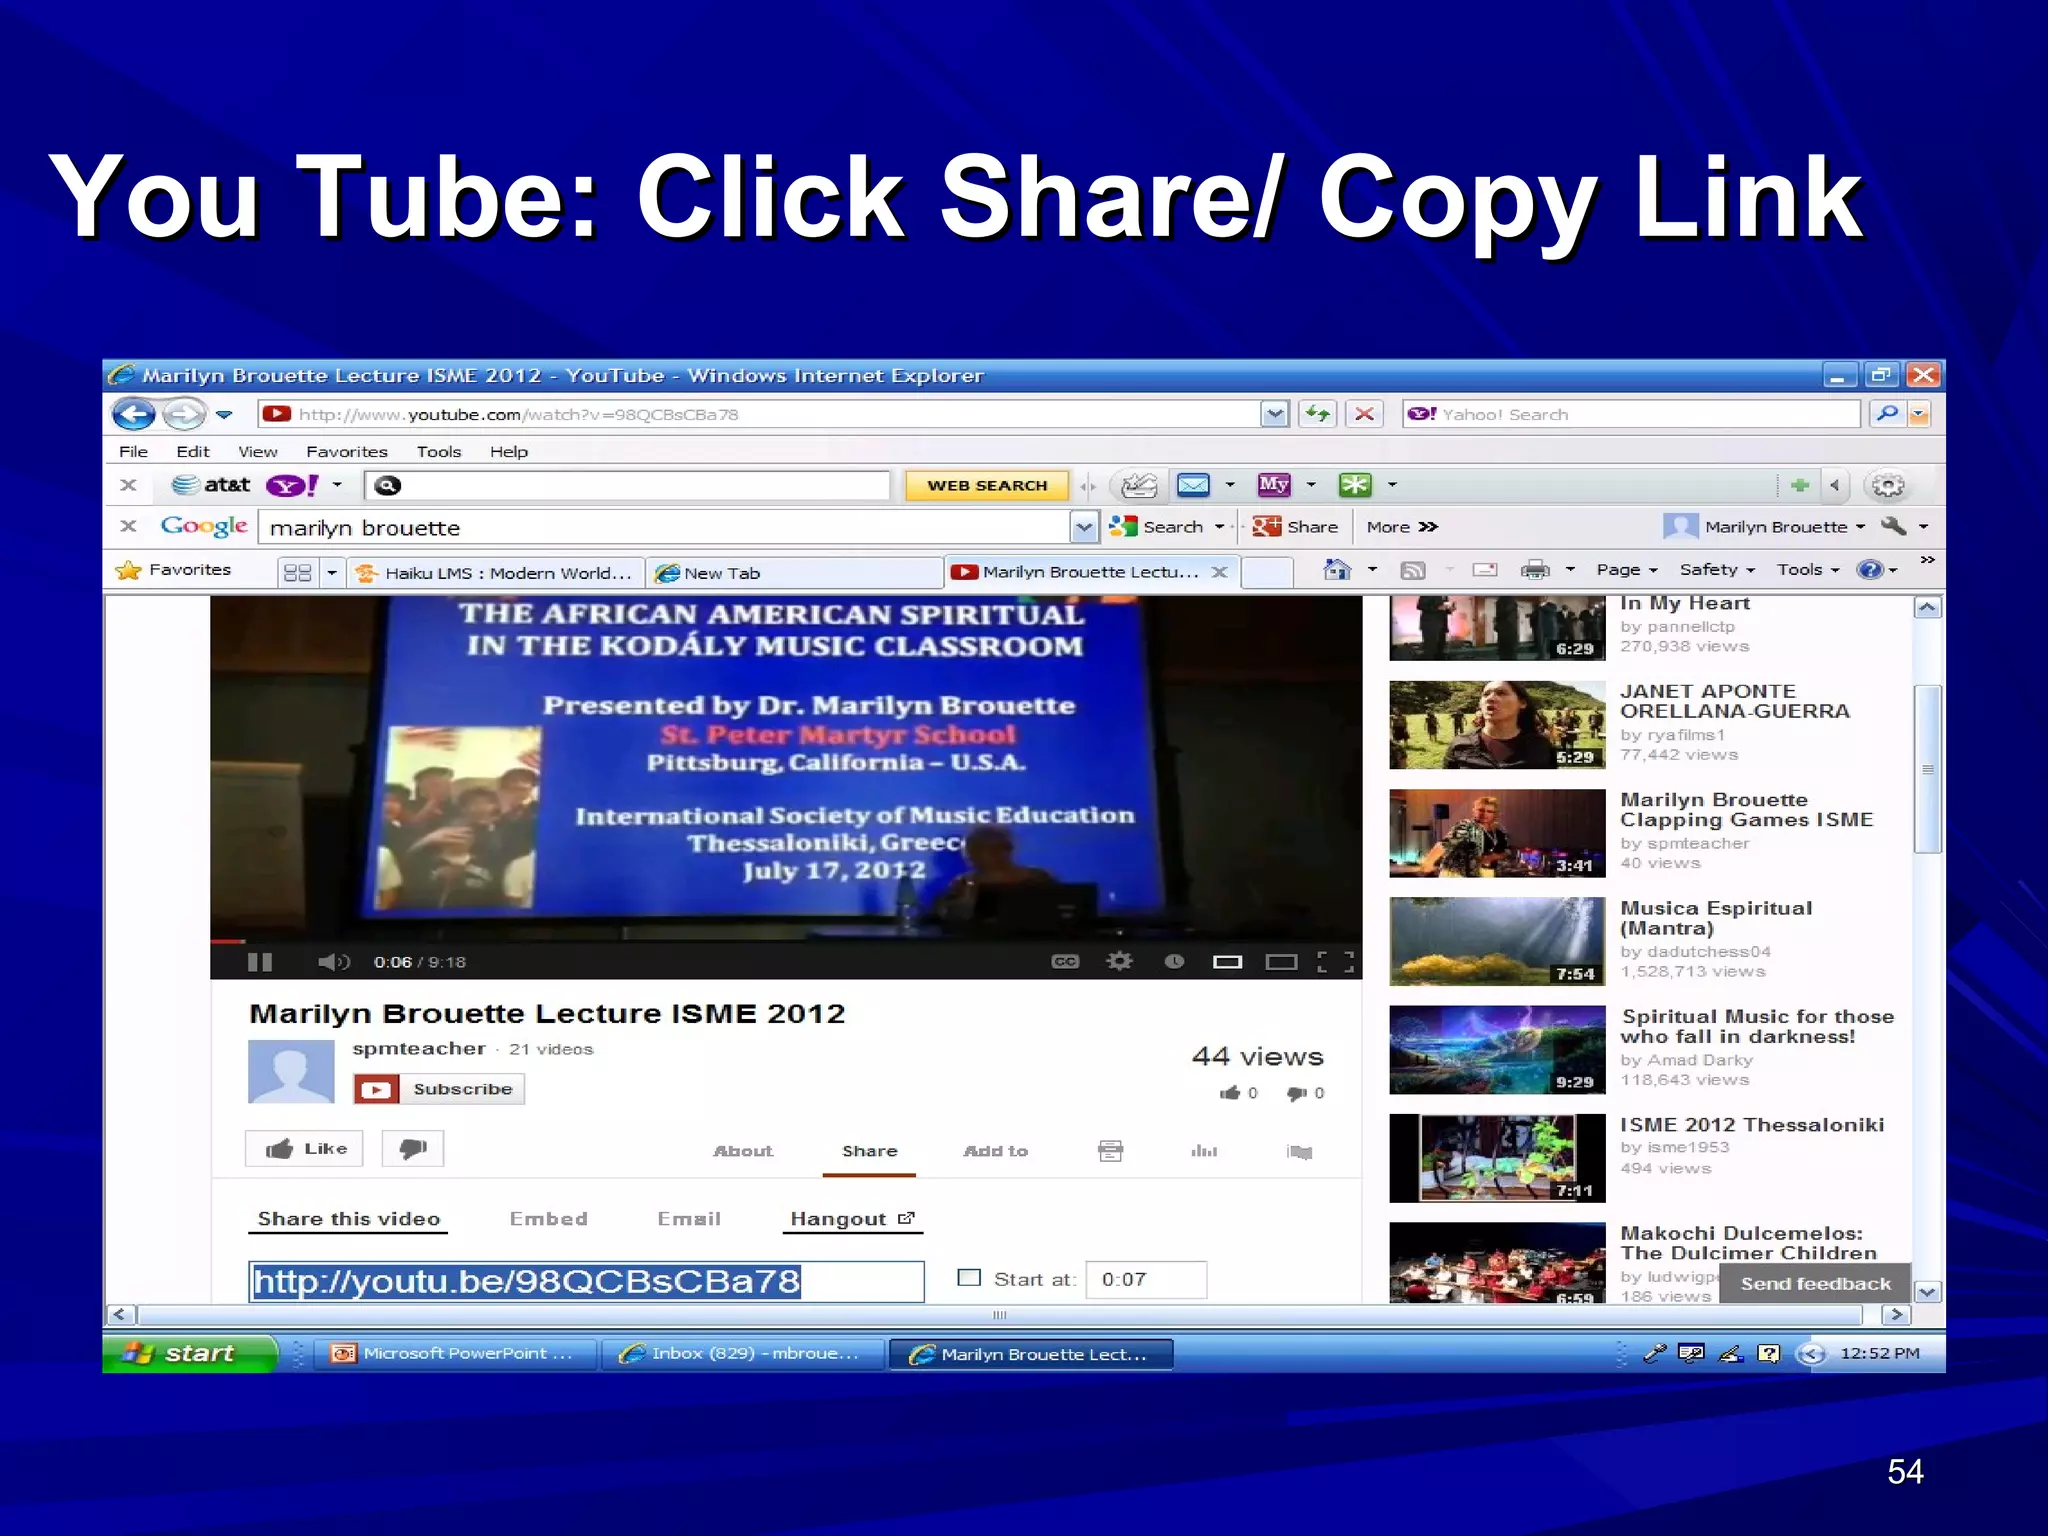Screen dimensions: 2048x1536
Task: Click the horizontal scrollbar right arrow
Action: coord(1897,1315)
